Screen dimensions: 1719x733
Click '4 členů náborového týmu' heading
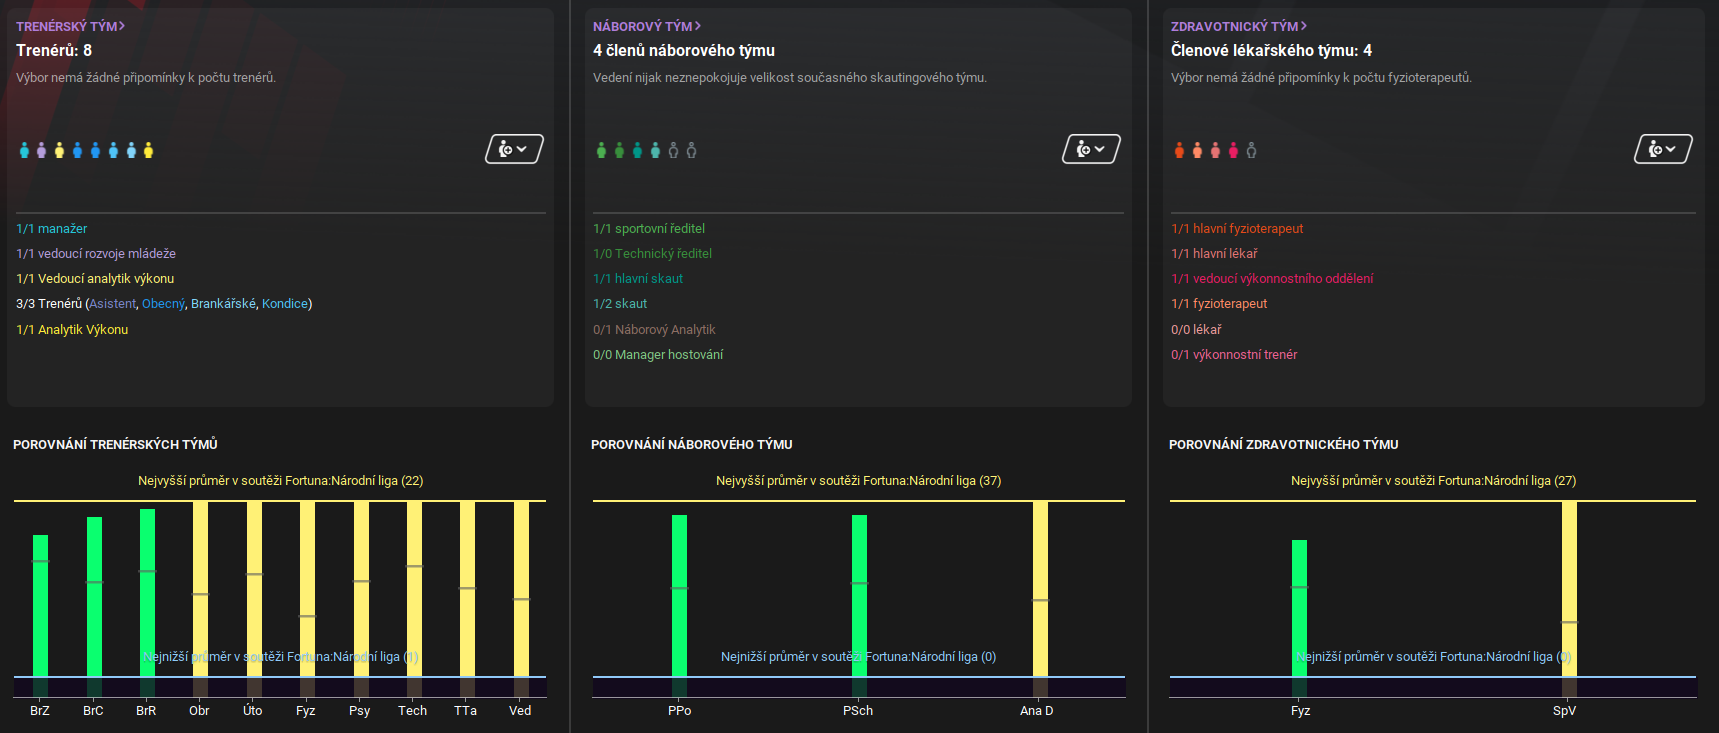point(684,50)
